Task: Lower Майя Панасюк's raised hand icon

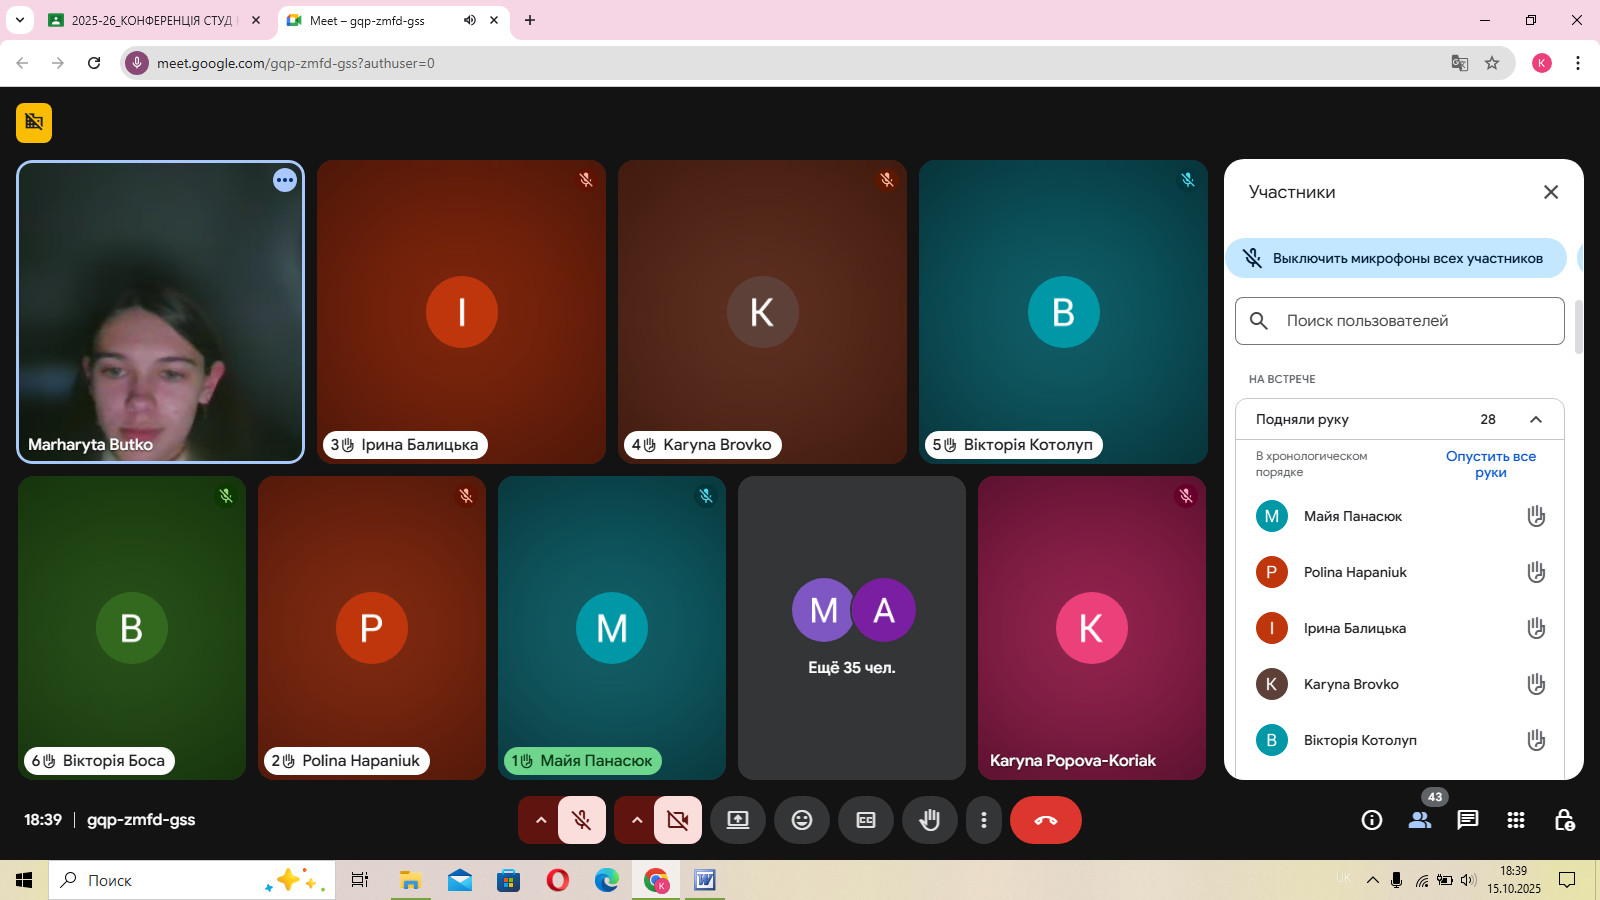Action: (1536, 516)
